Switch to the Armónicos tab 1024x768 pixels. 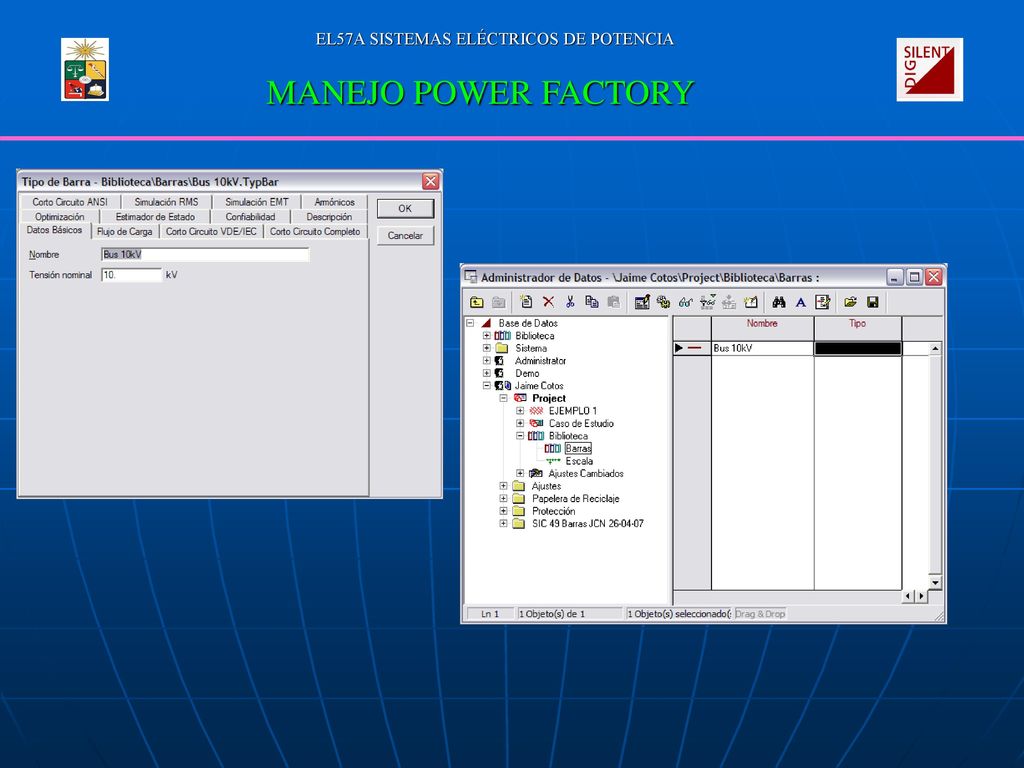tap(334, 202)
